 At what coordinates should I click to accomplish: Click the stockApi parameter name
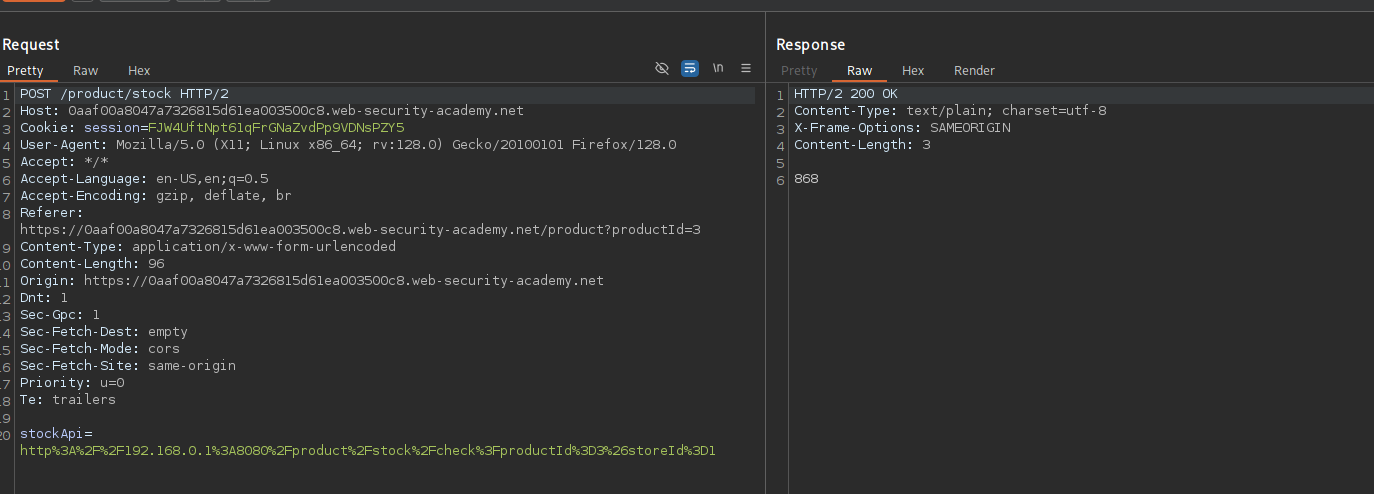(55, 434)
